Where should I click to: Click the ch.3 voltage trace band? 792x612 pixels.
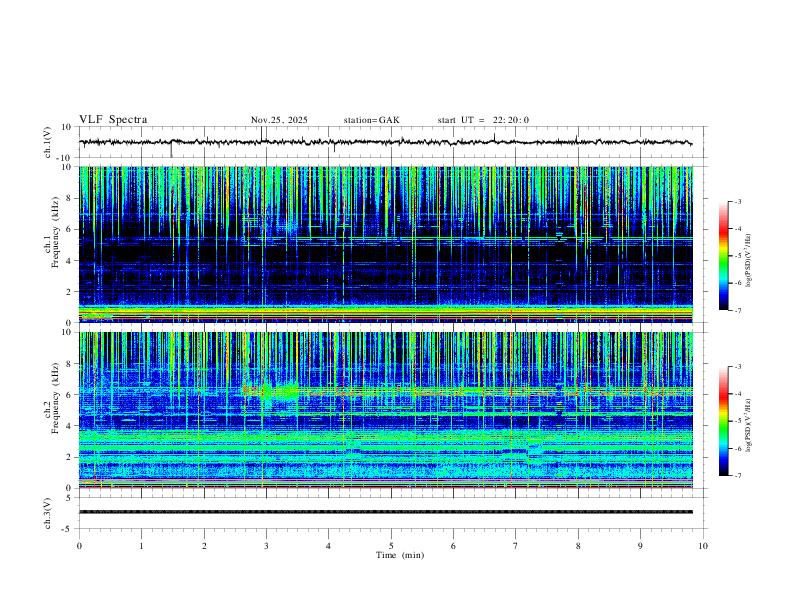pos(386,512)
